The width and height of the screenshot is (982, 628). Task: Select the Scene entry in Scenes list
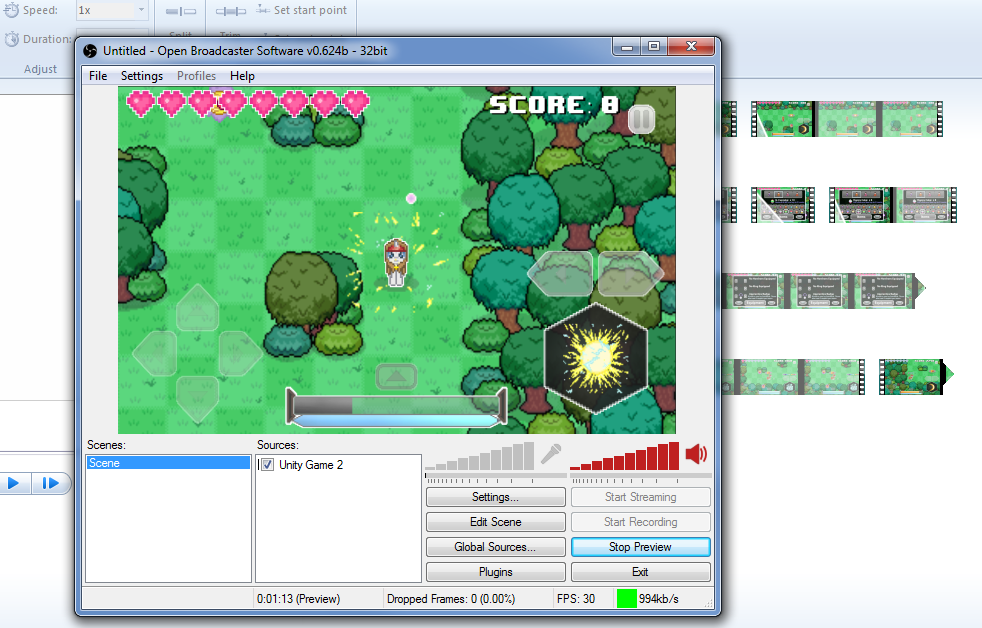tap(168, 463)
